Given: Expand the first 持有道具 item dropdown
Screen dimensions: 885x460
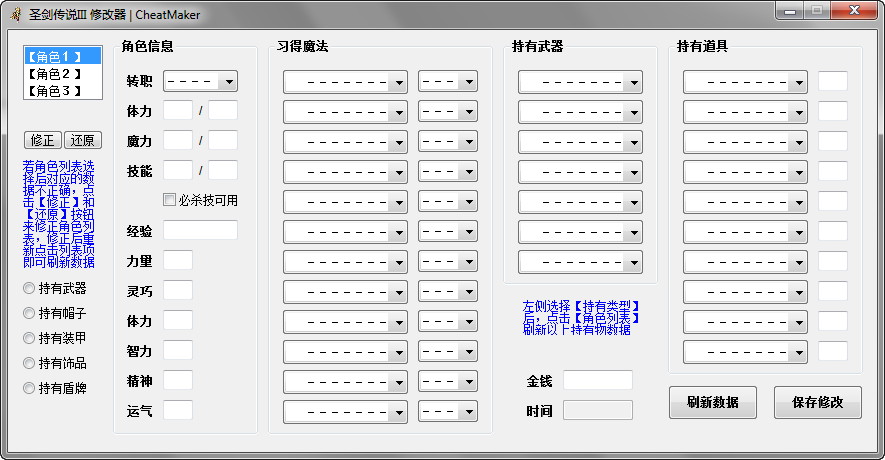Looking at the screenshot, I should tap(745, 81).
